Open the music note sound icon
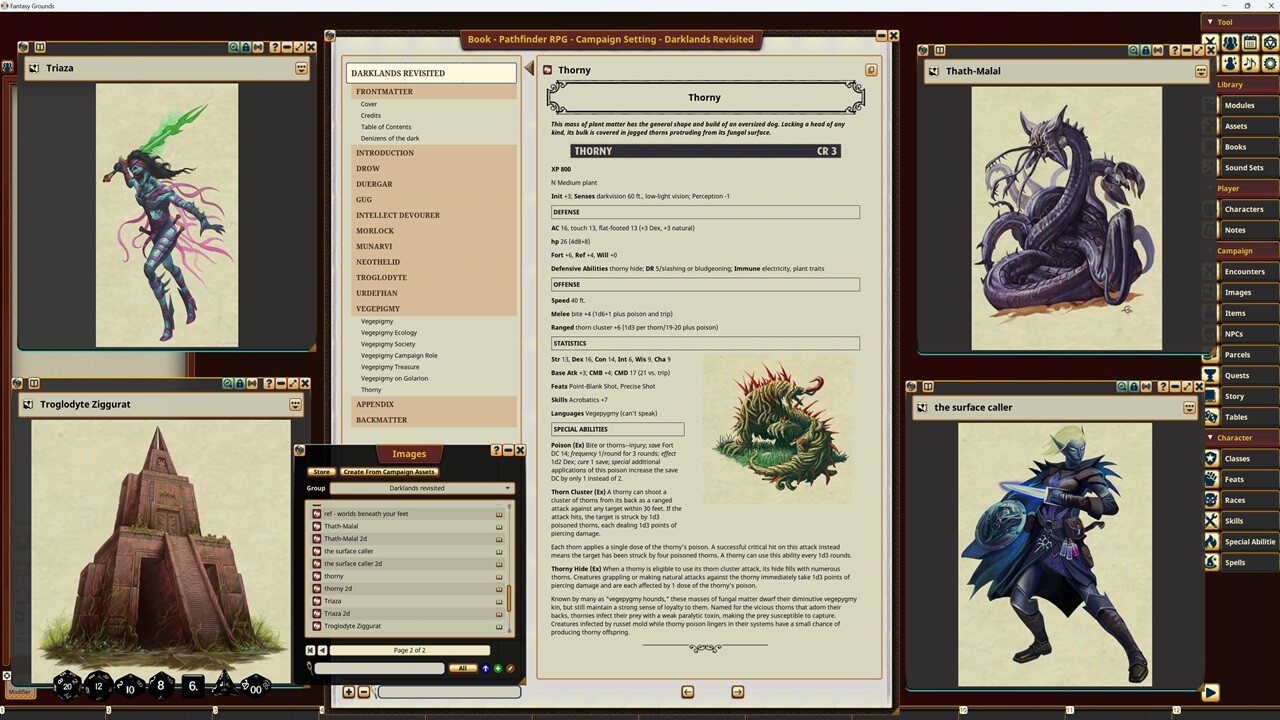Viewport: 1280px width, 720px height. [x=1249, y=65]
